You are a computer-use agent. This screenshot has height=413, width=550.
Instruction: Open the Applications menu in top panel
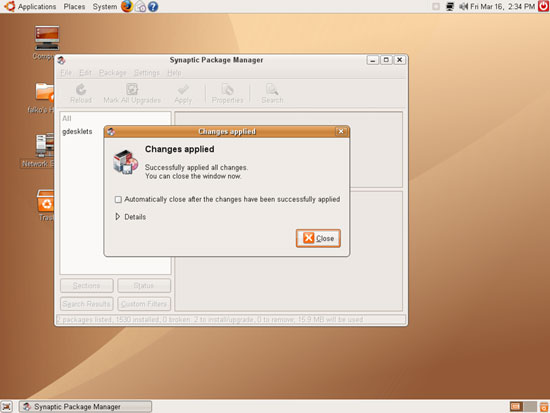(x=37, y=6)
